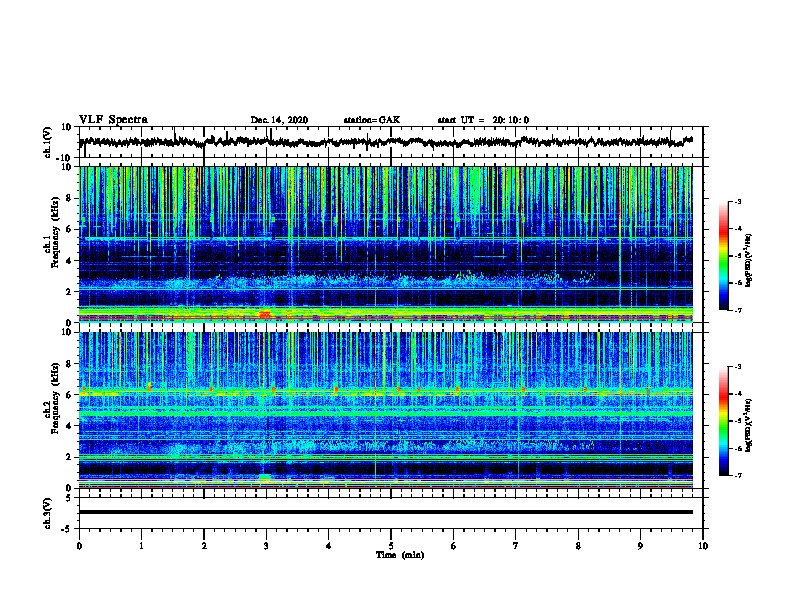The height and width of the screenshot is (612, 792).
Task: Click the "-3" label on ch.1 color bar
Action: [737, 201]
